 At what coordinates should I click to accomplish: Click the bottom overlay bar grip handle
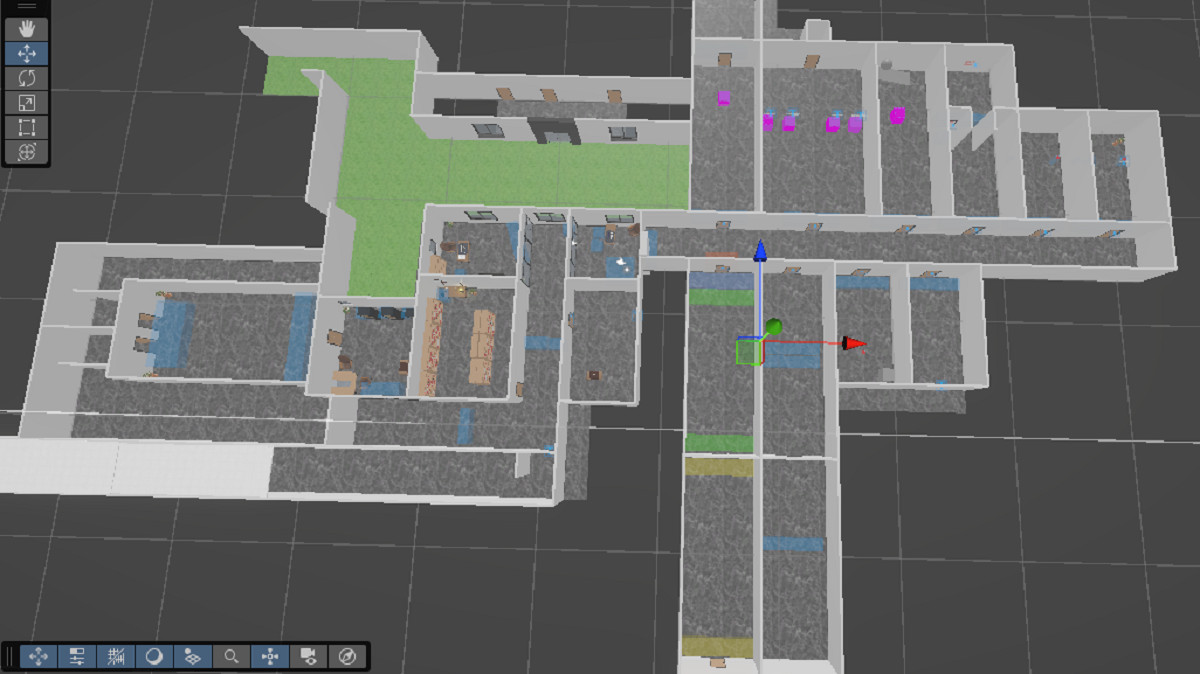pyautogui.click(x=11, y=656)
